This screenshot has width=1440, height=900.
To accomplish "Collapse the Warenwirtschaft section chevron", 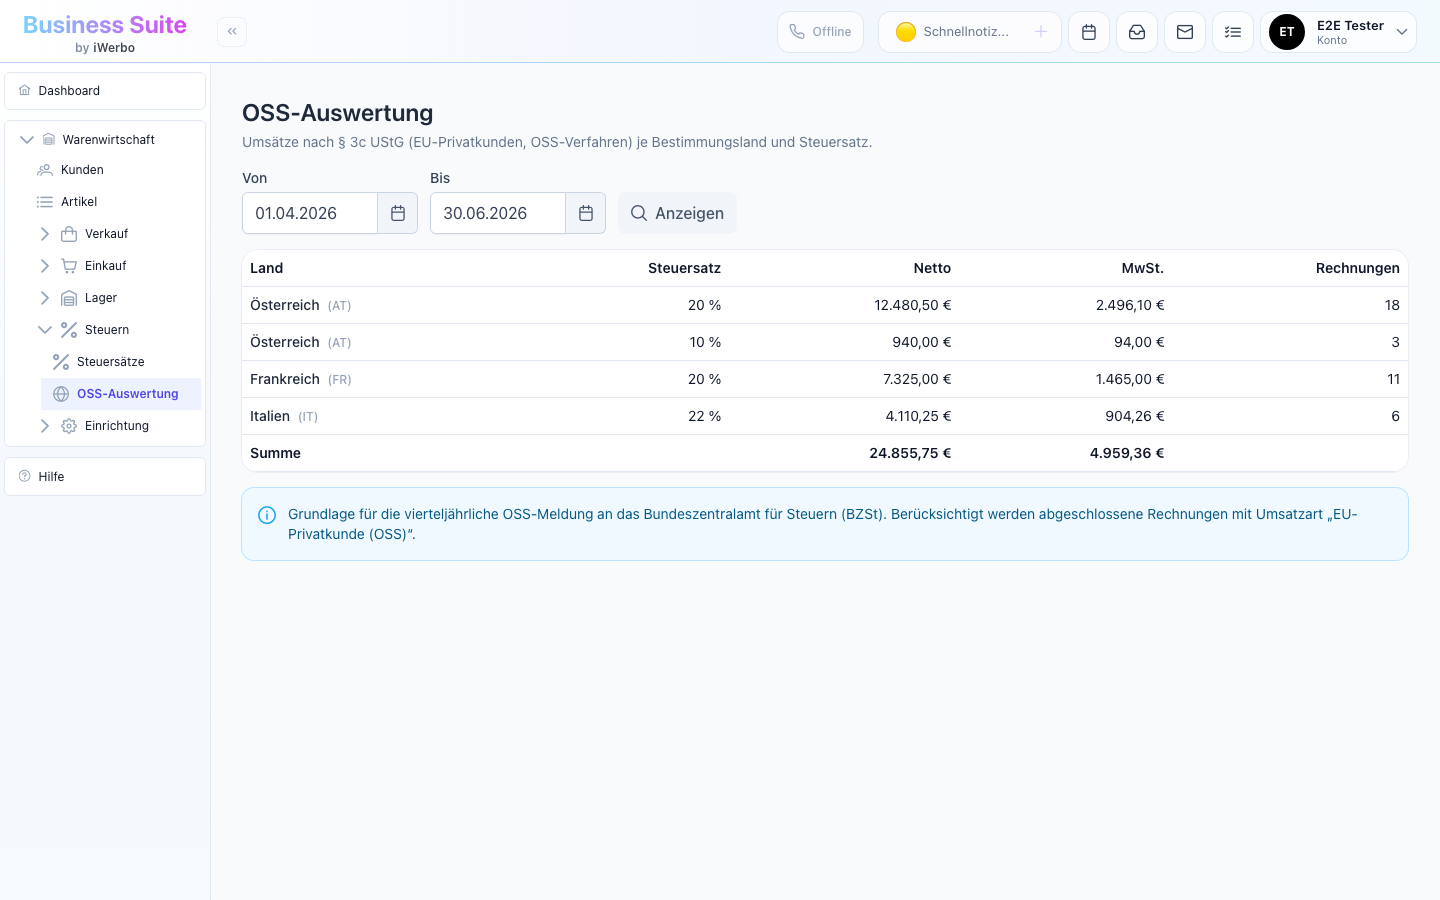I will [x=27, y=140].
